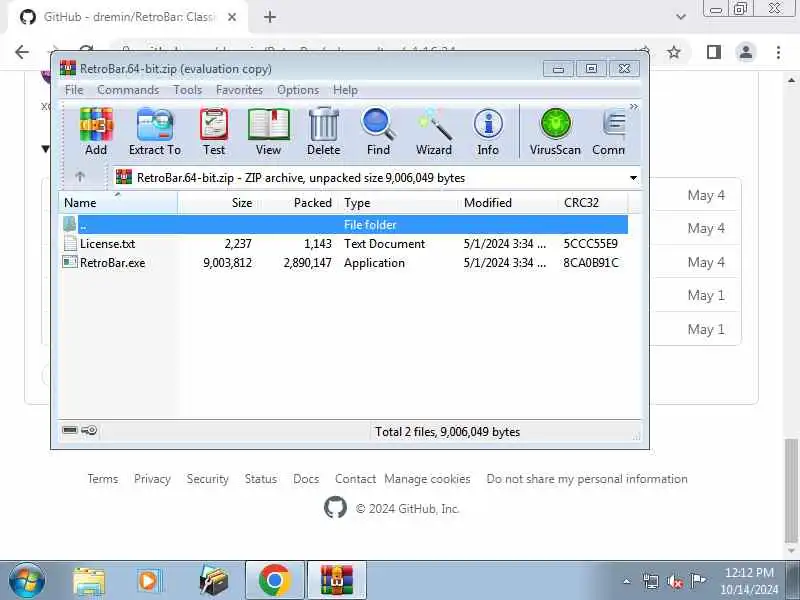Expand hidden toolbar items with the chevron
This screenshot has width=800, height=600.
tap(634, 107)
